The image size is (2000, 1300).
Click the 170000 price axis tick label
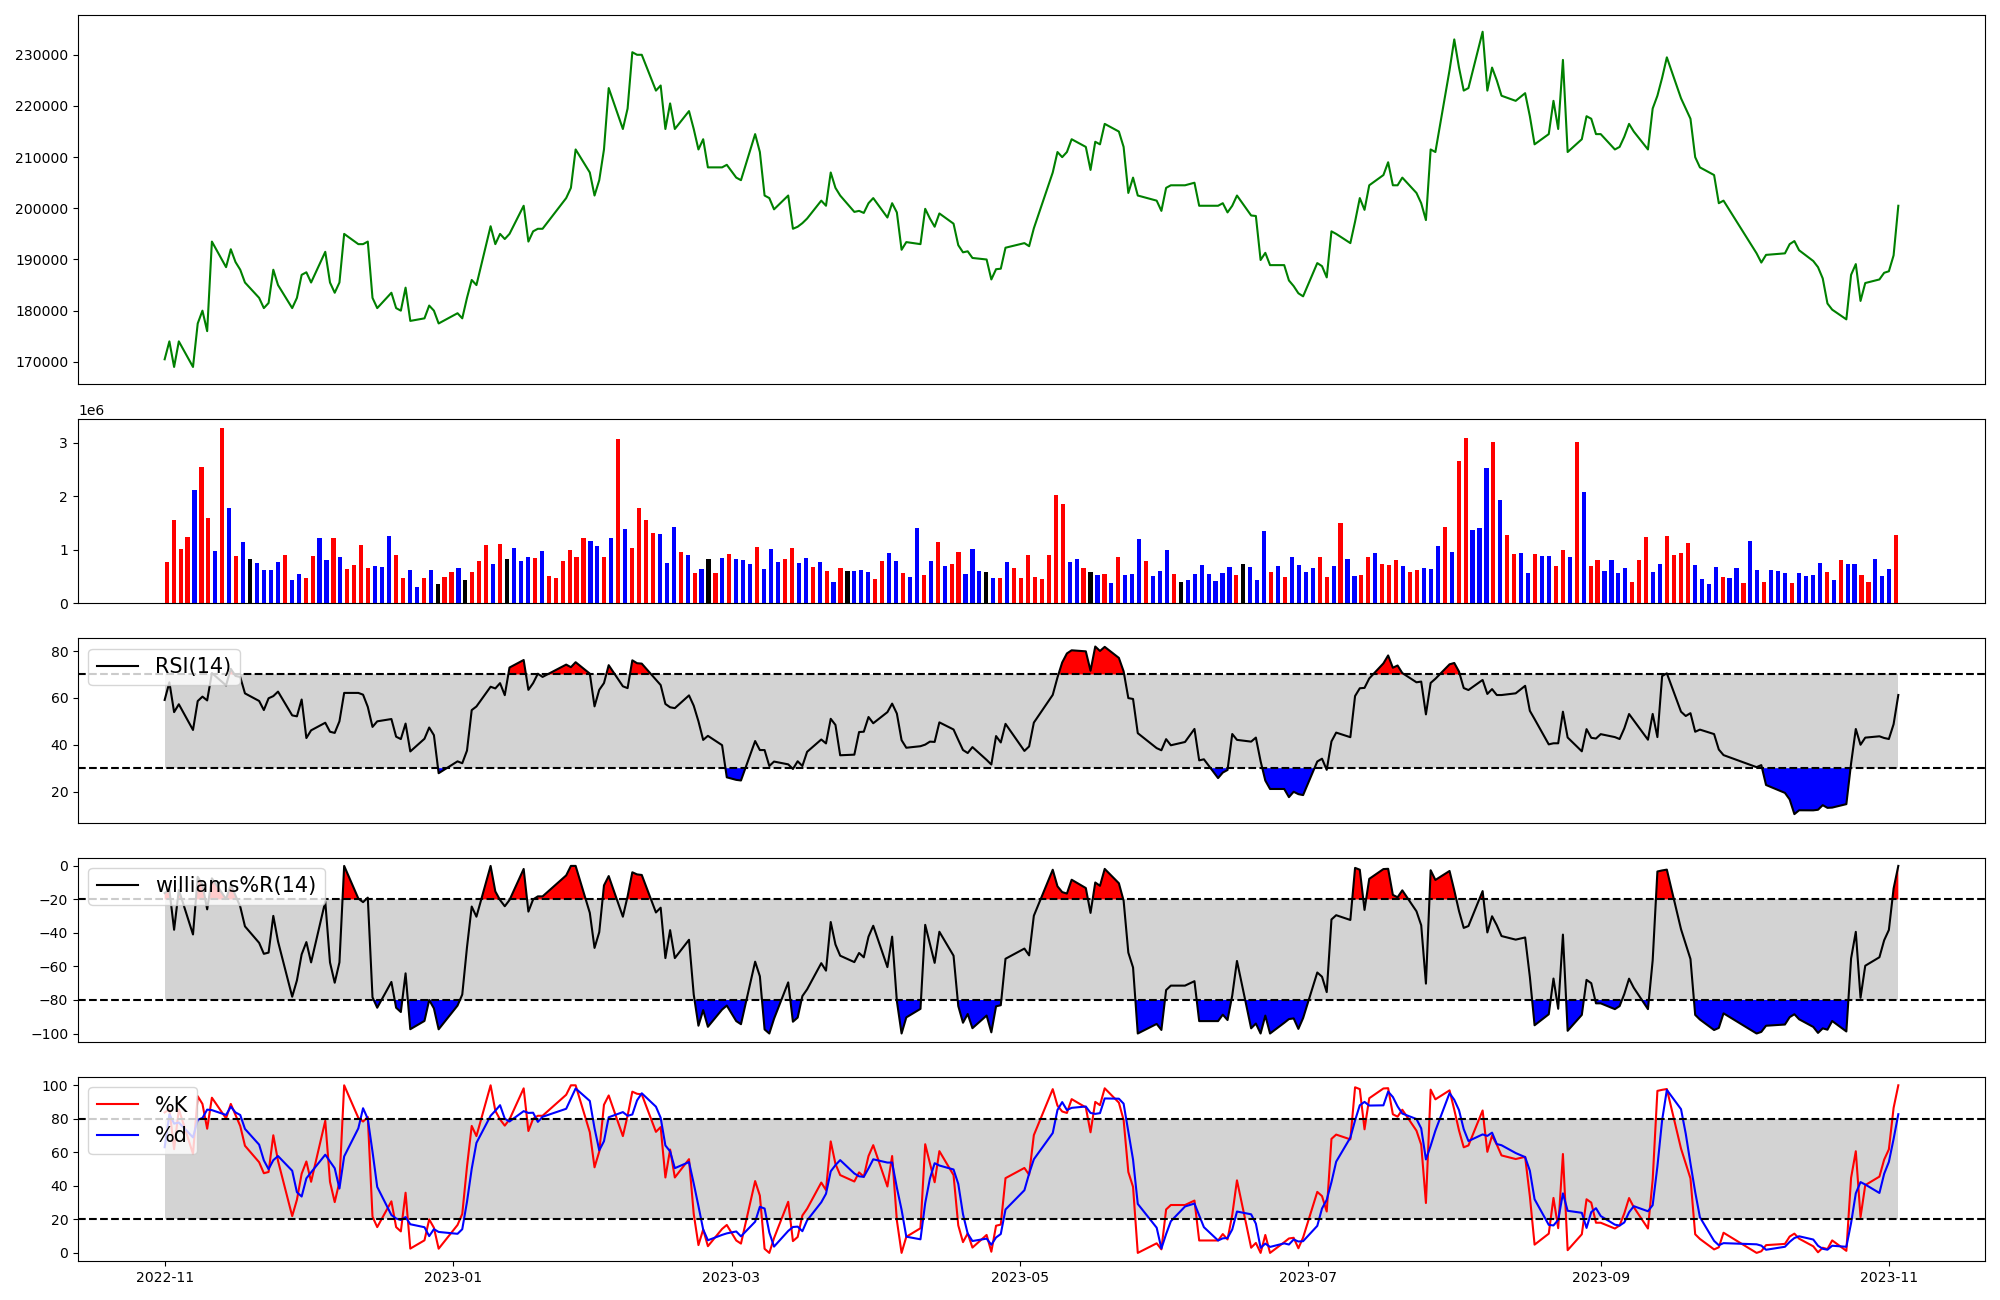click(41, 362)
